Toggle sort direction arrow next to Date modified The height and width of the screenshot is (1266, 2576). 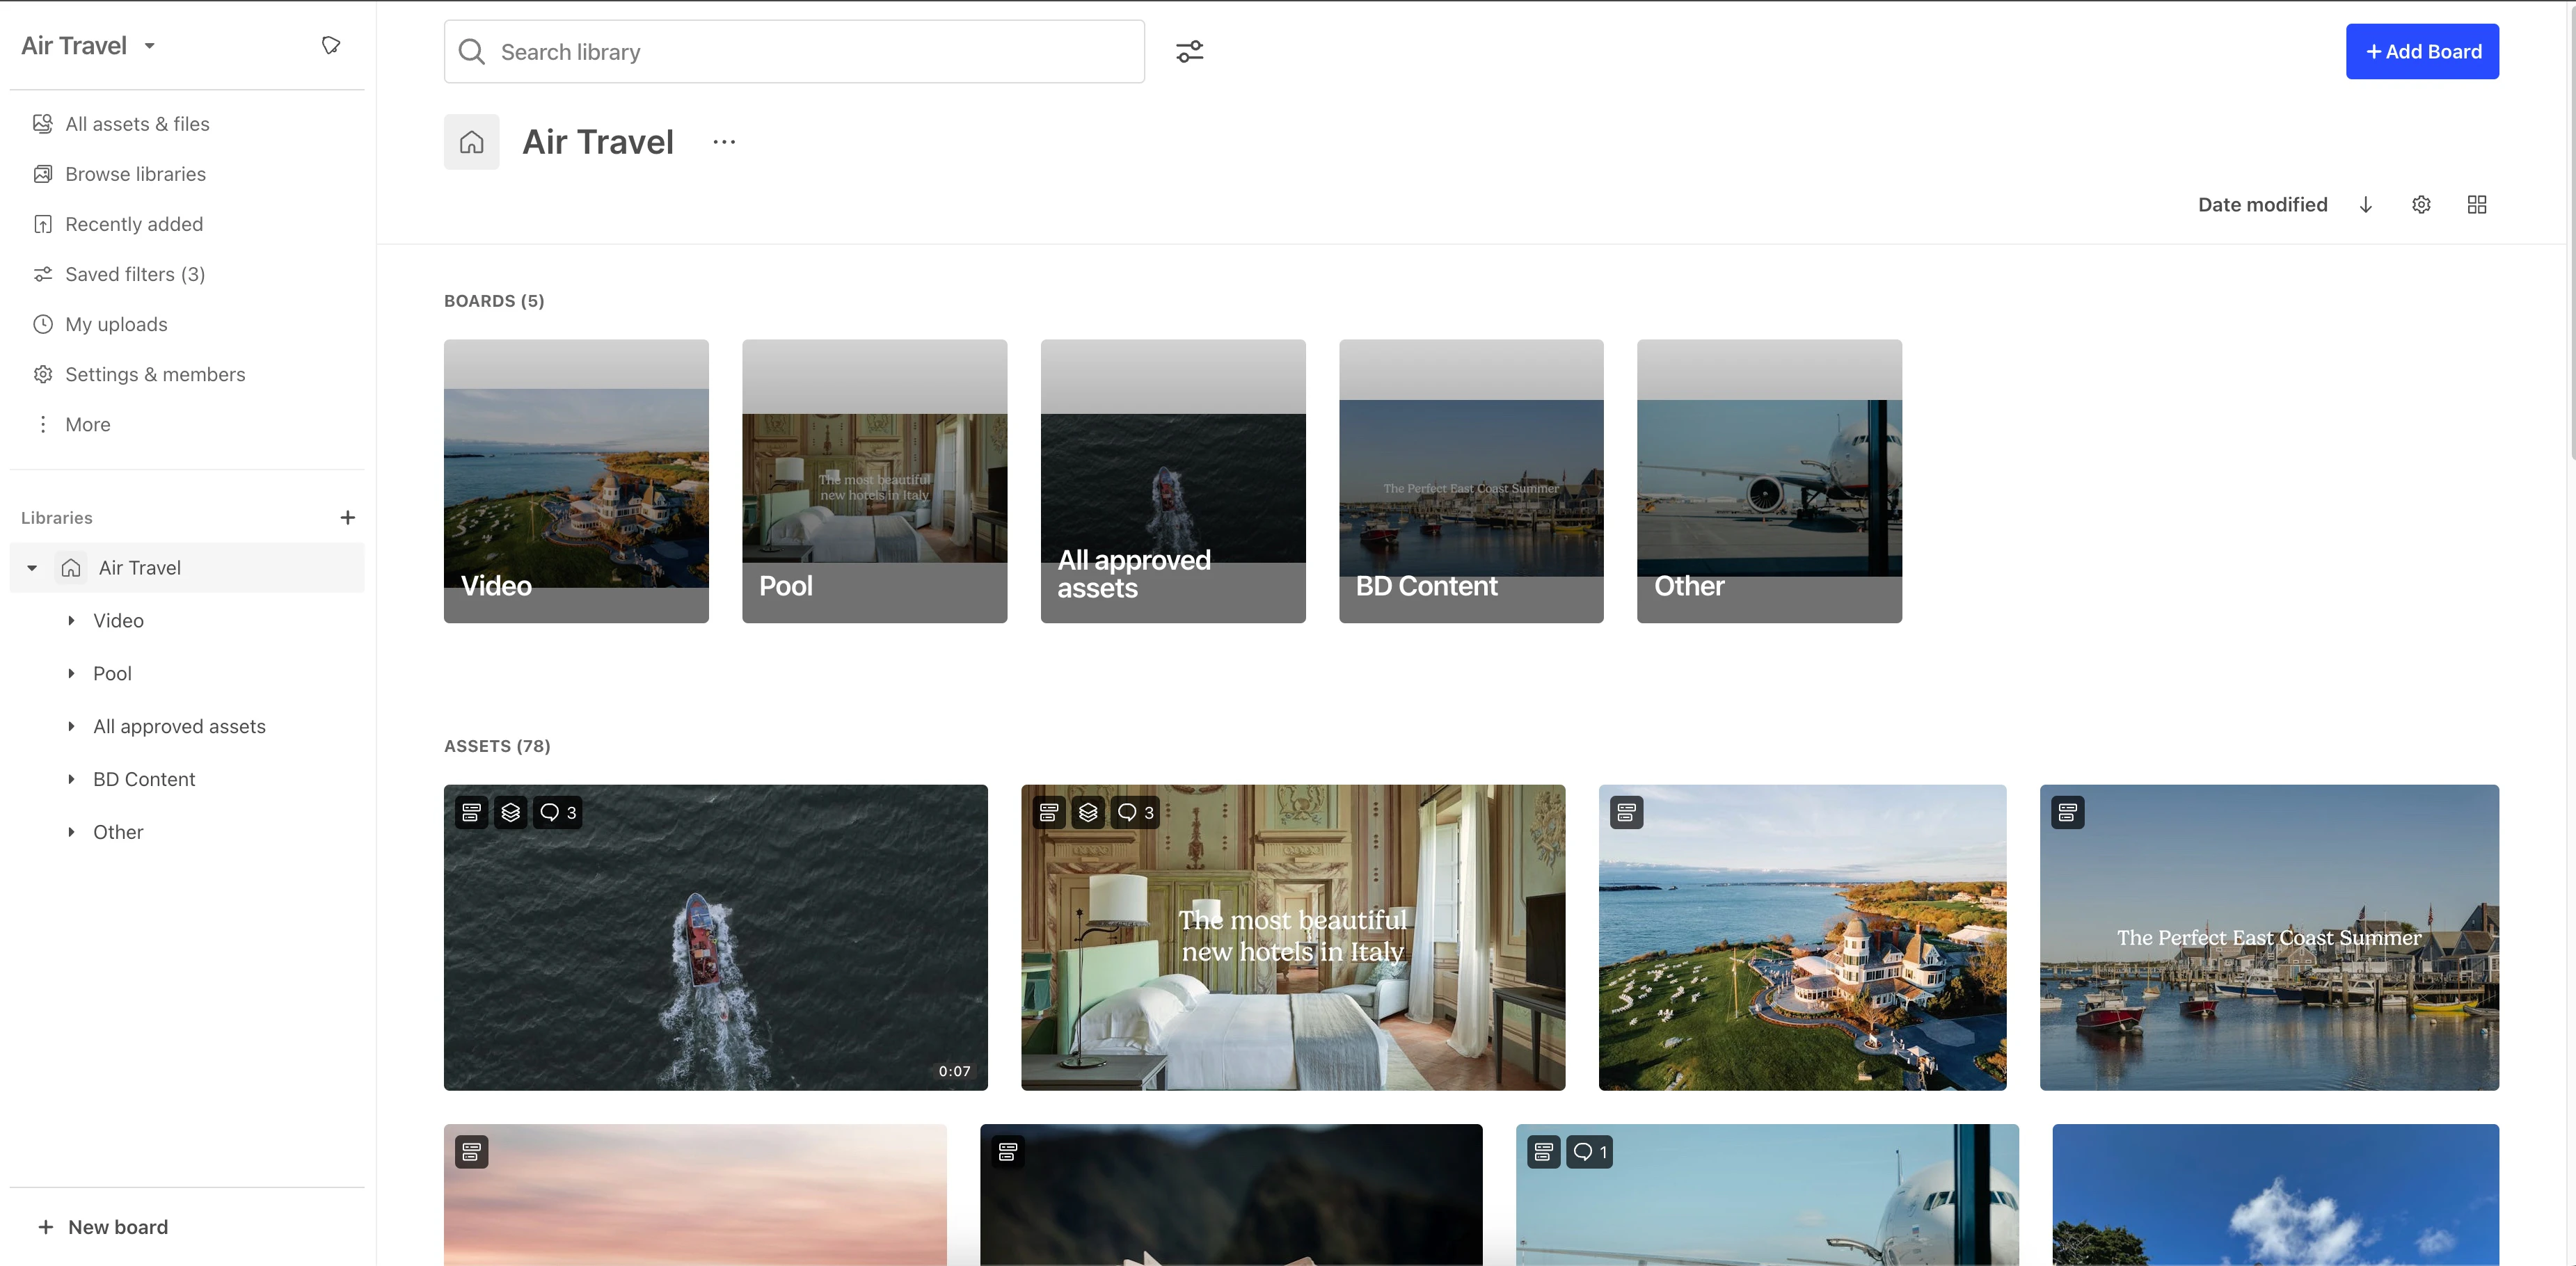(2366, 204)
